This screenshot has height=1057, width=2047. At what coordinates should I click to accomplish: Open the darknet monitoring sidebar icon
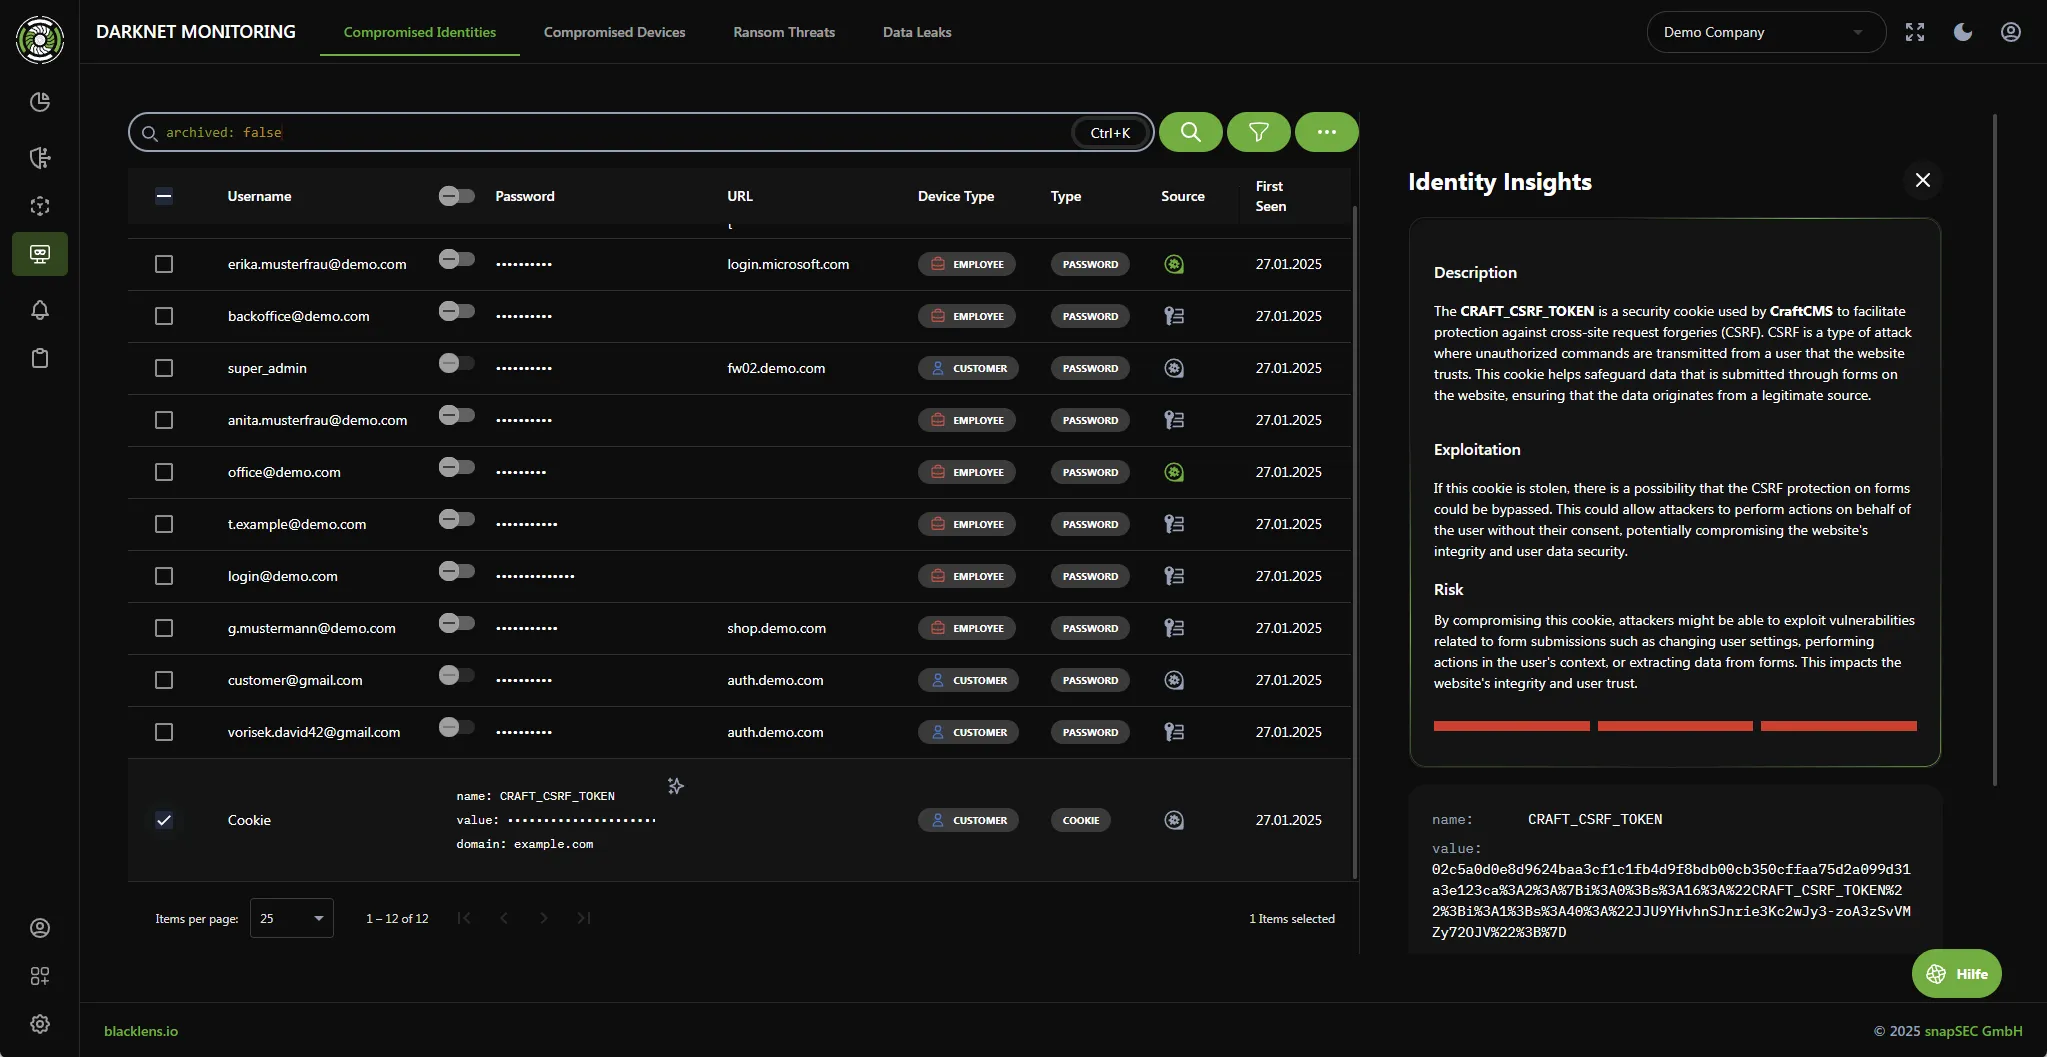40,254
